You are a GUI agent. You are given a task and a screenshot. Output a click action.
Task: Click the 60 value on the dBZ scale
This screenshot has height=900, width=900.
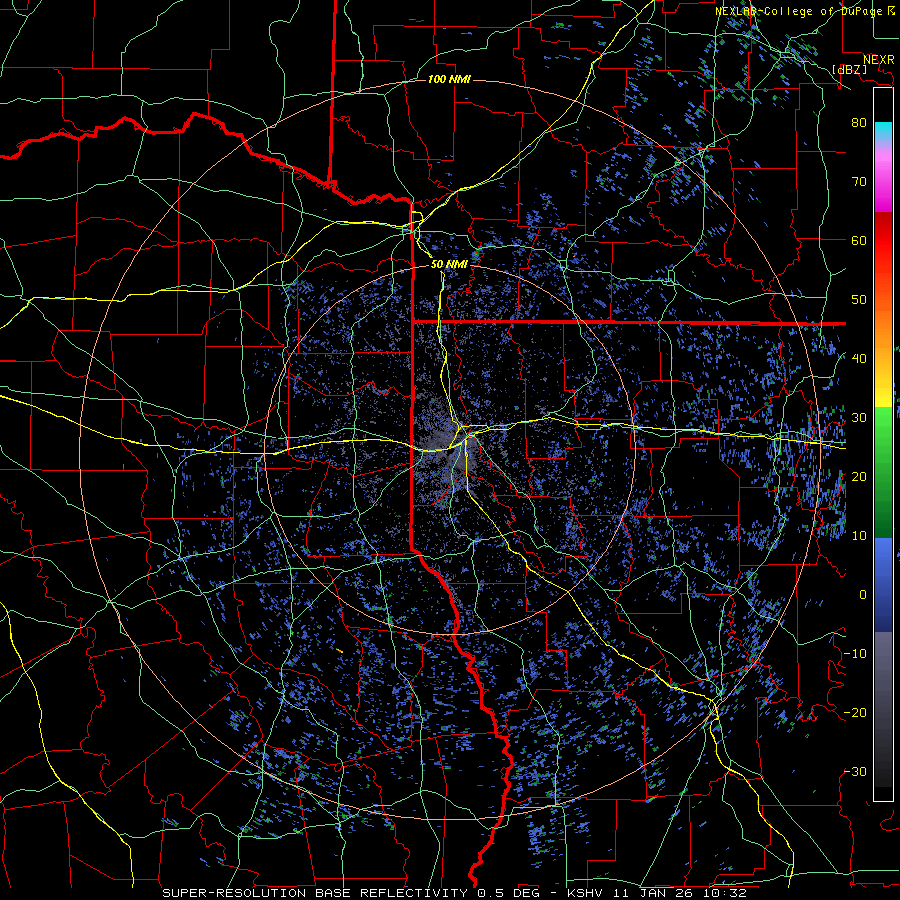click(x=859, y=240)
